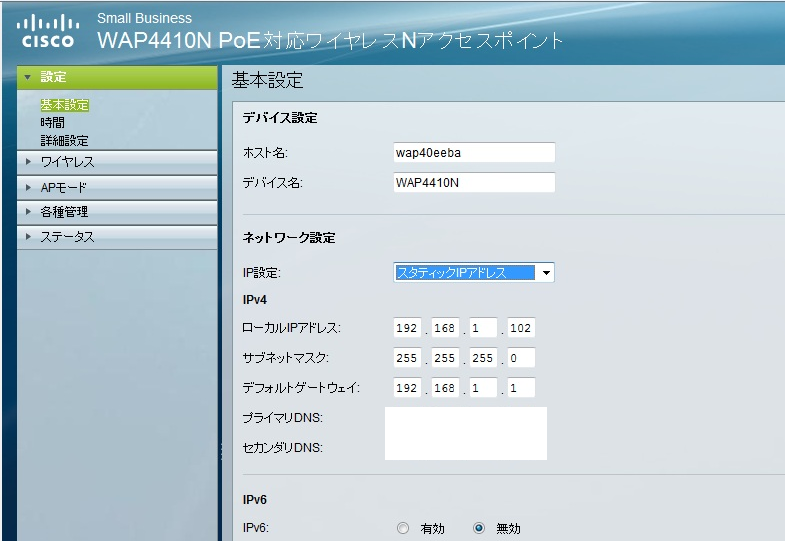
Task: Click first octet of ローカルIPアドレス
Action: [x=407, y=328]
